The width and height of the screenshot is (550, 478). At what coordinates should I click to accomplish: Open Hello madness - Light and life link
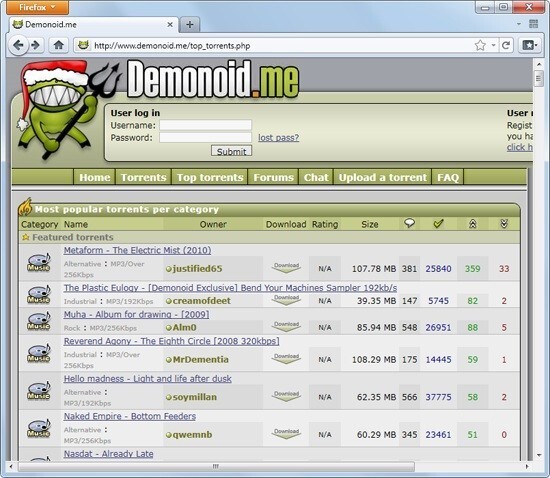point(148,379)
